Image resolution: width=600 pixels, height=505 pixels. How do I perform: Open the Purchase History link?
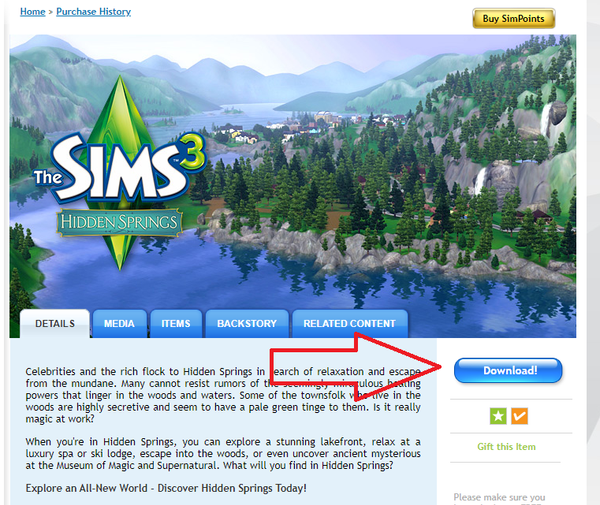93,12
